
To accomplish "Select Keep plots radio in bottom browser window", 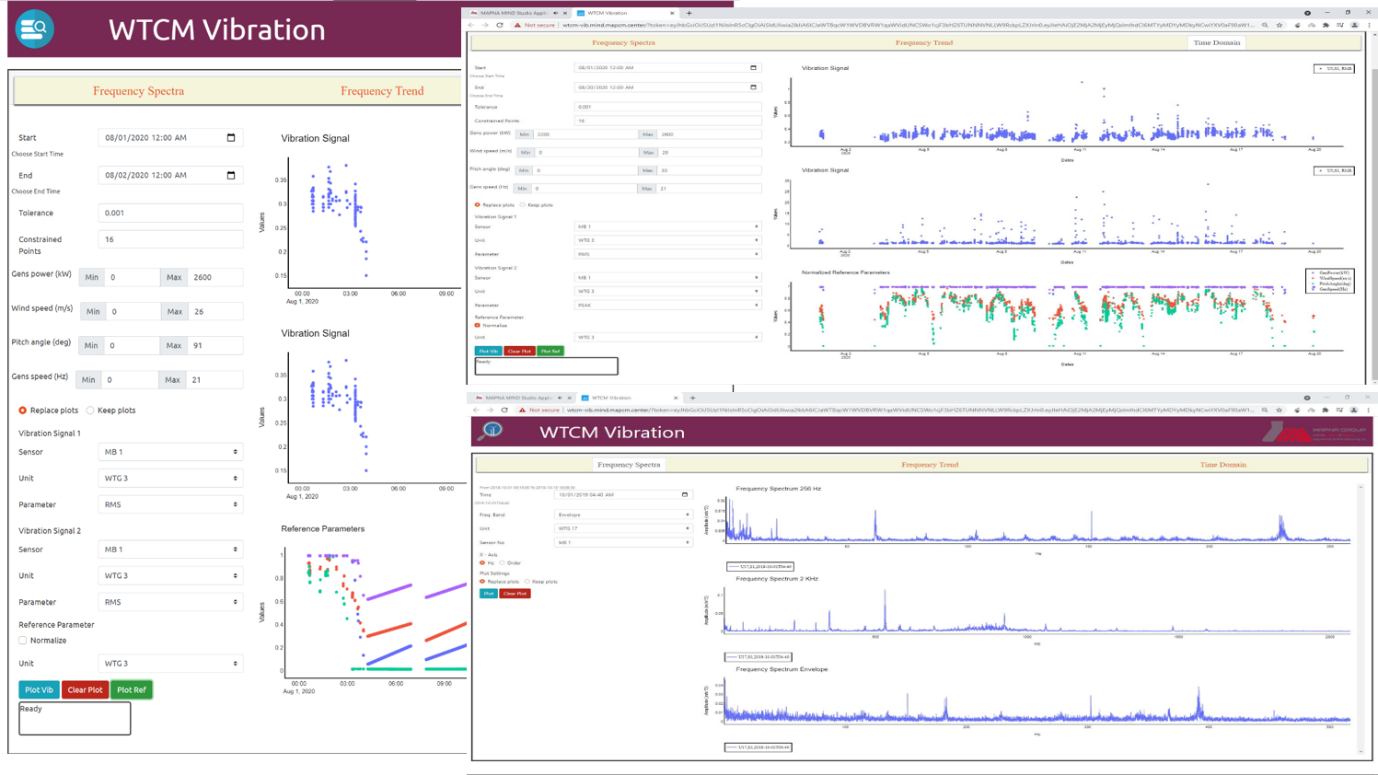I will pos(527,581).
